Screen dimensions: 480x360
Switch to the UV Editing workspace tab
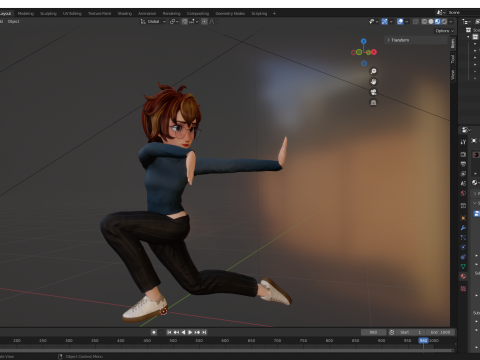click(72, 13)
